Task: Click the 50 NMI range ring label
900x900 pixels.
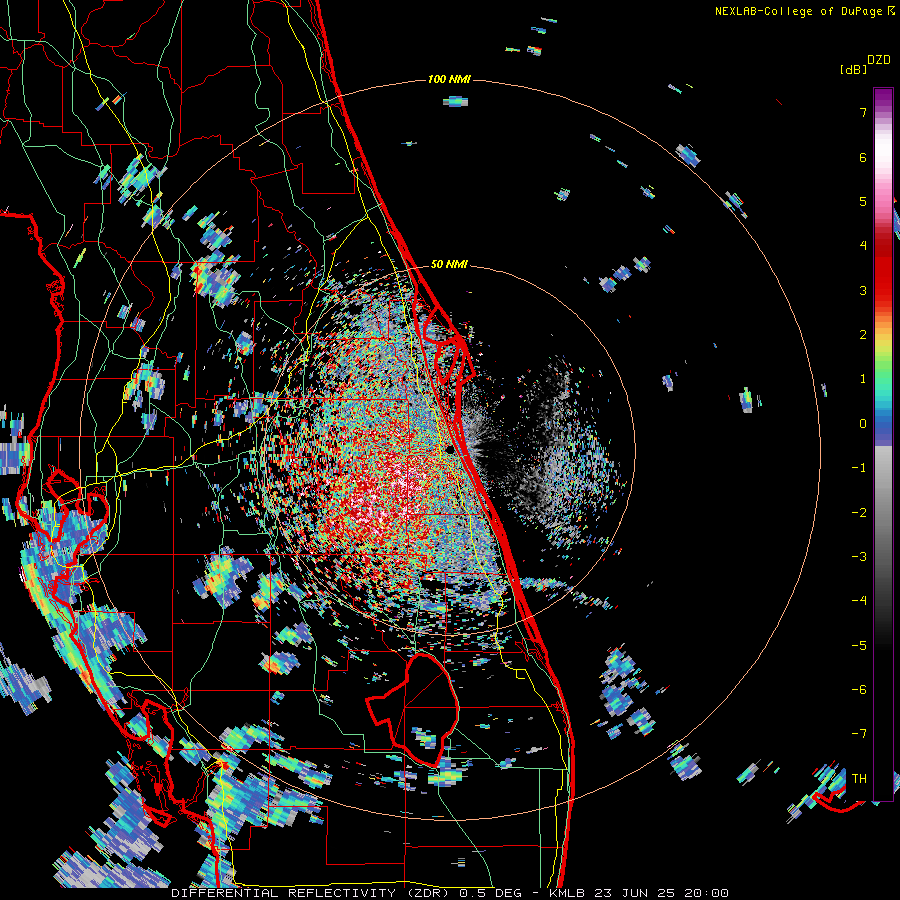Action: tap(449, 265)
